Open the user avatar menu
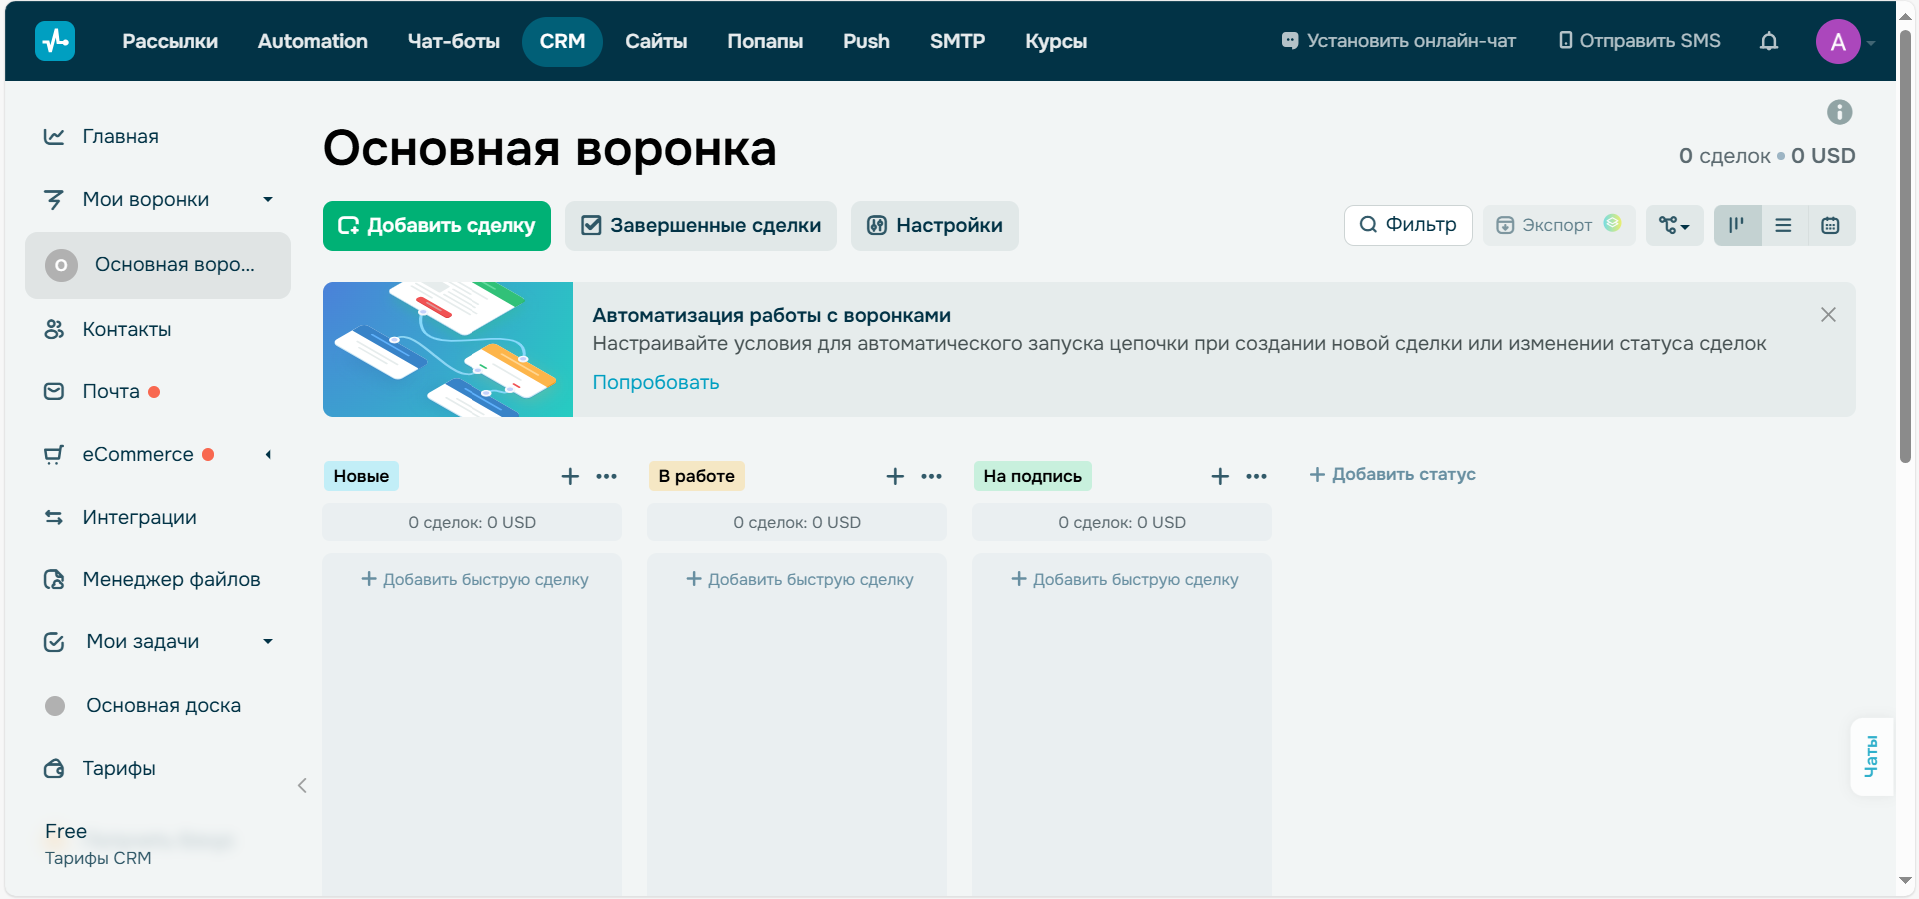This screenshot has height=899, width=1919. click(x=1838, y=41)
